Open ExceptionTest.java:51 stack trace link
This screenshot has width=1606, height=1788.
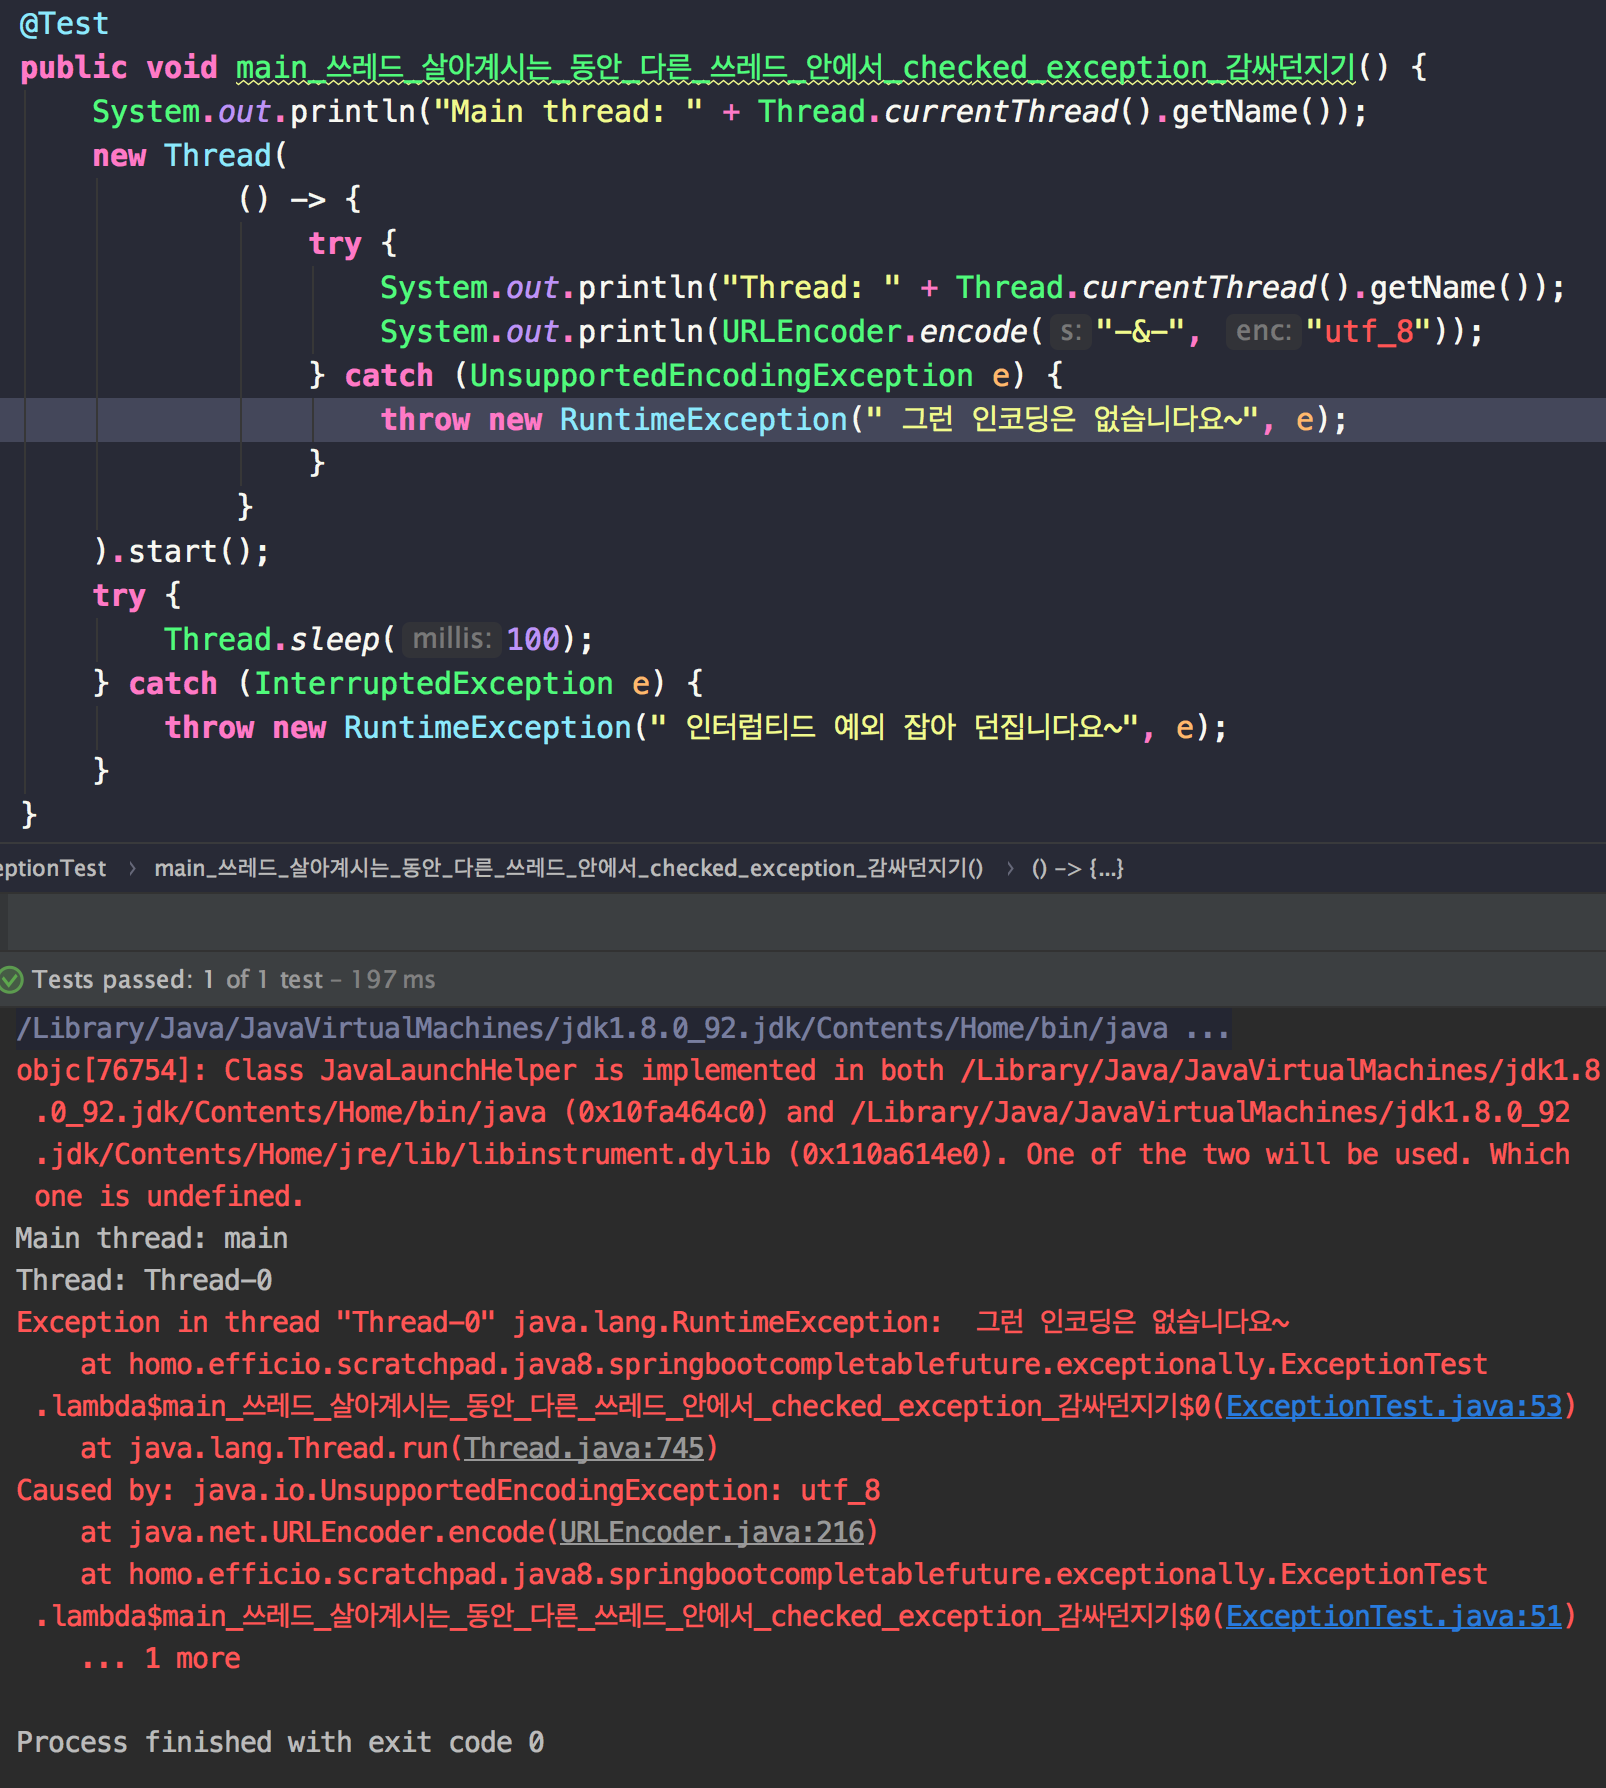pyautogui.click(x=1393, y=1616)
